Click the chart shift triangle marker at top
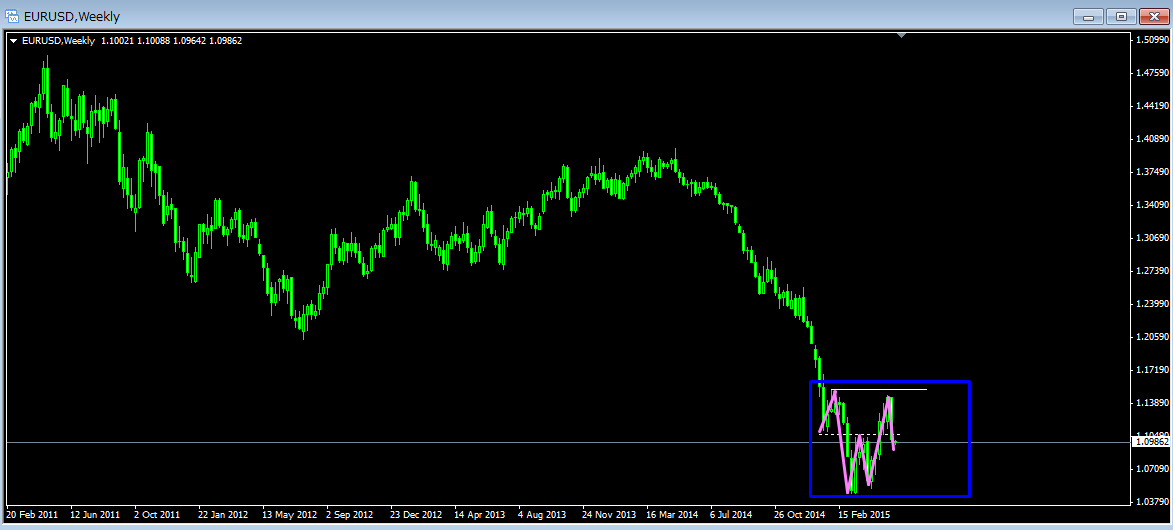Image resolution: width=1173 pixels, height=530 pixels. coord(902,36)
